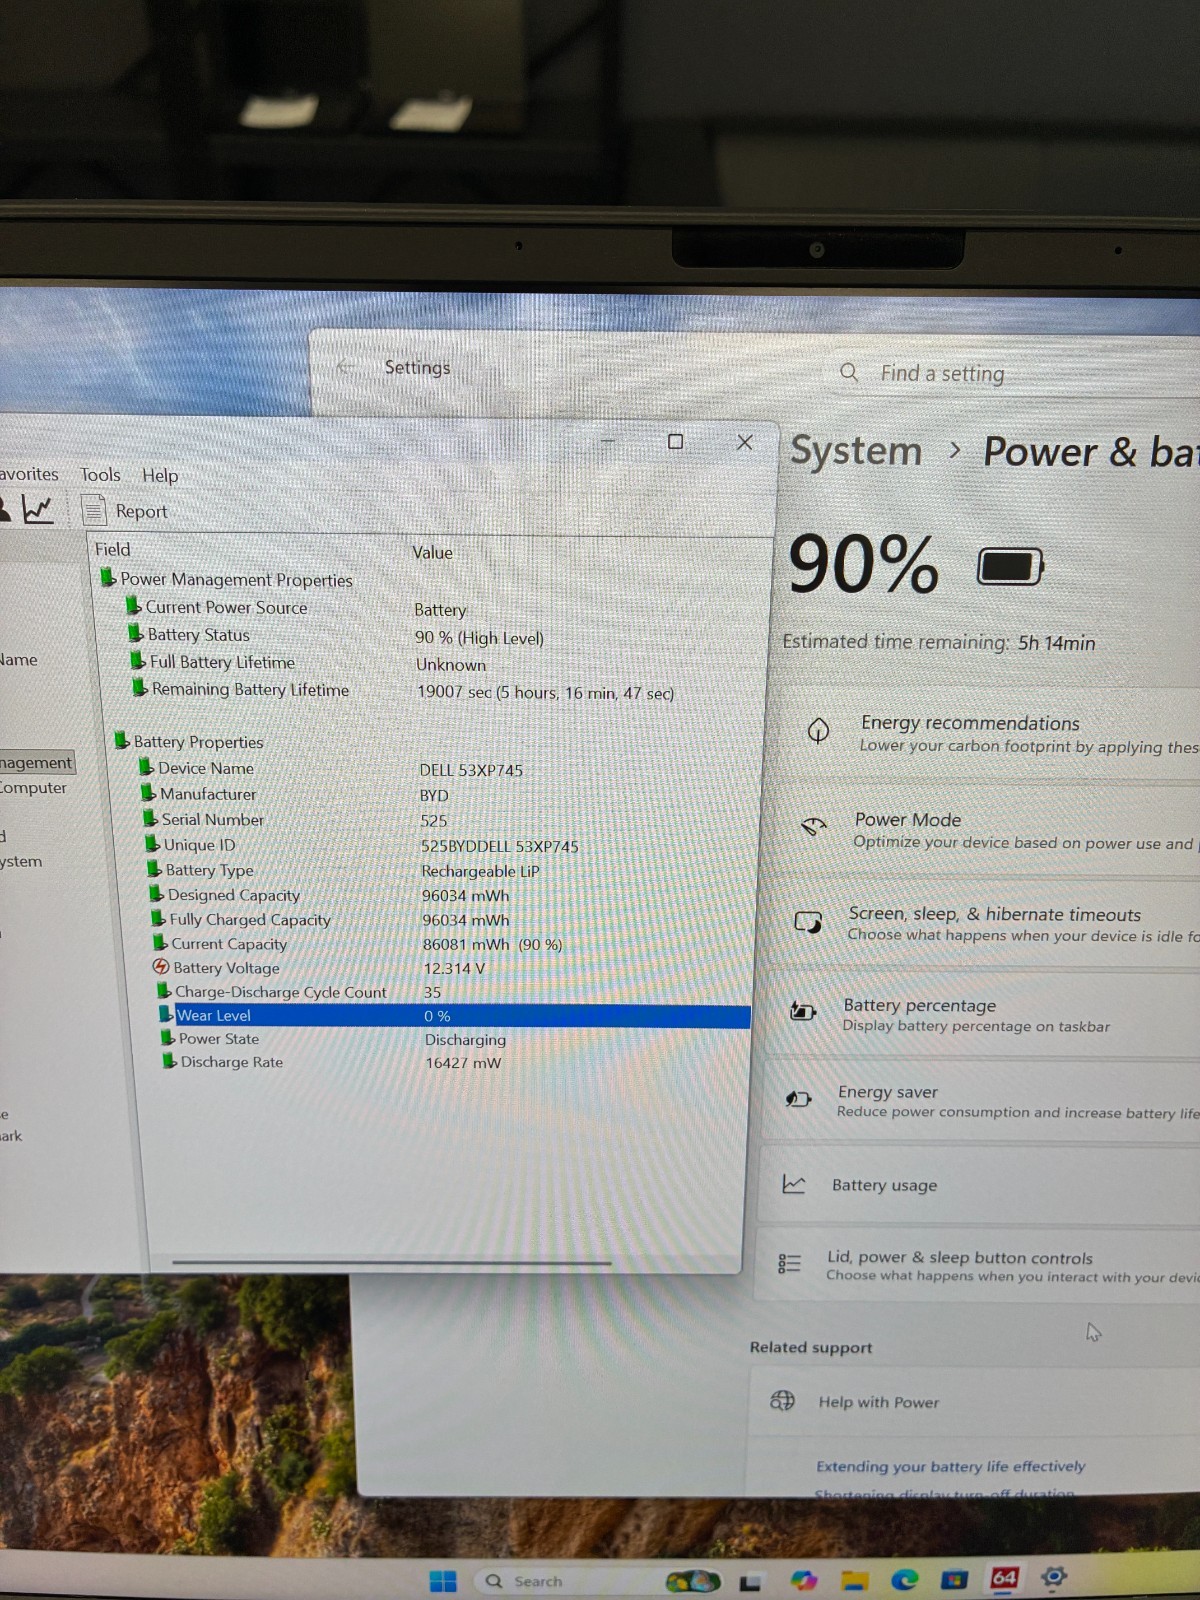Click the red voltage icon beside Battery Voltage
This screenshot has height=1600, width=1200.
[161, 967]
